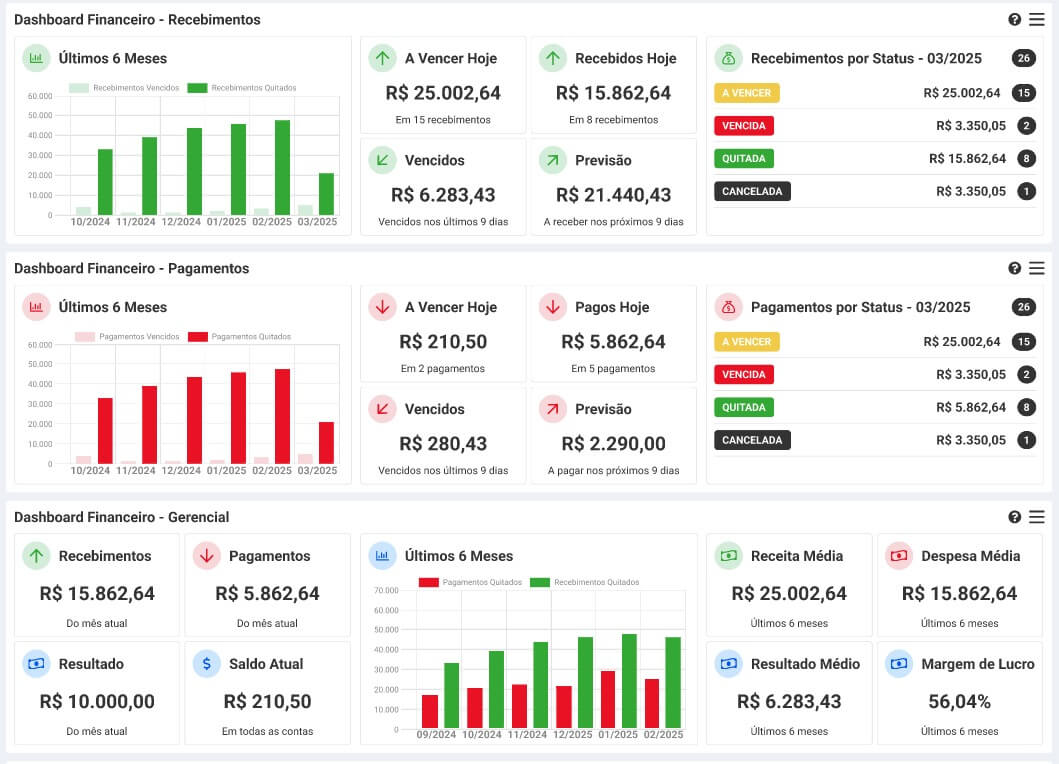This screenshot has width=1059, height=764.
Task: Open the Gerencial dashboard hamburger menu
Action: click(x=1037, y=517)
